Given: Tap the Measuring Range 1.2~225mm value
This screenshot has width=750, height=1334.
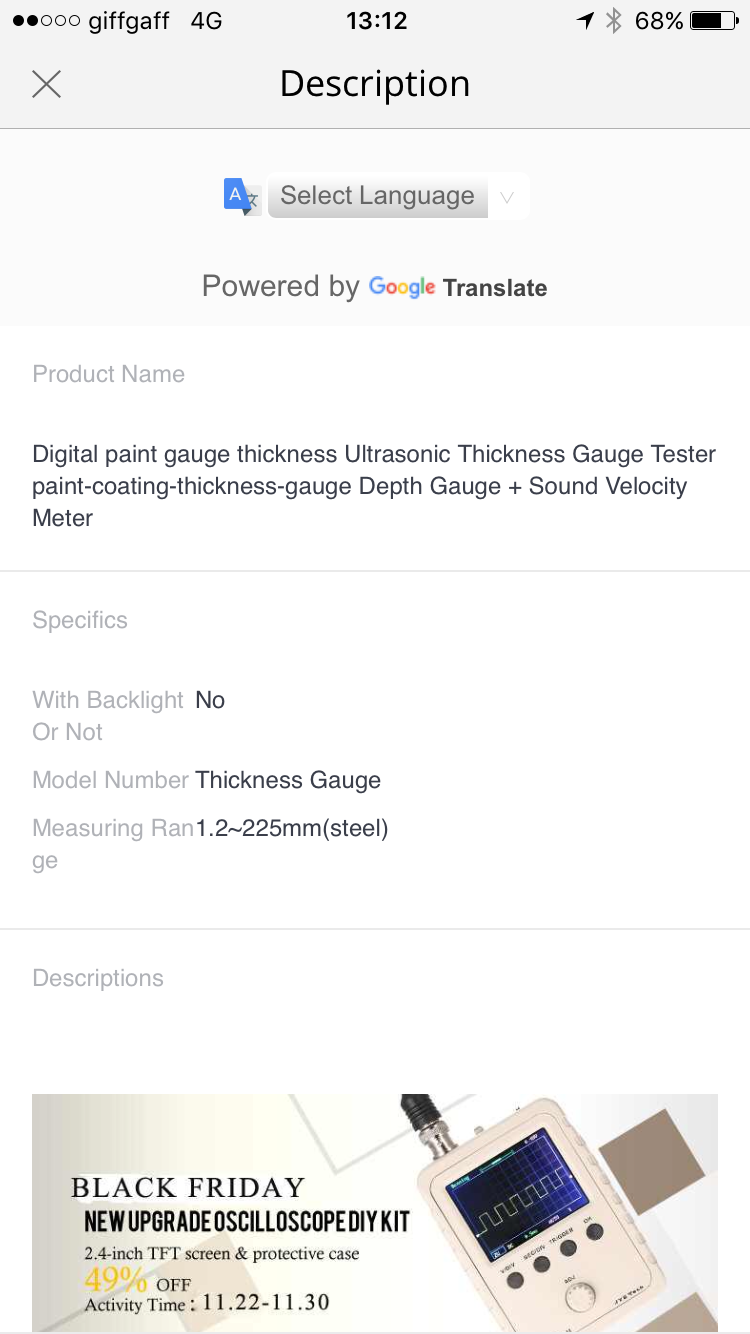Looking at the screenshot, I should pos(292,828).
